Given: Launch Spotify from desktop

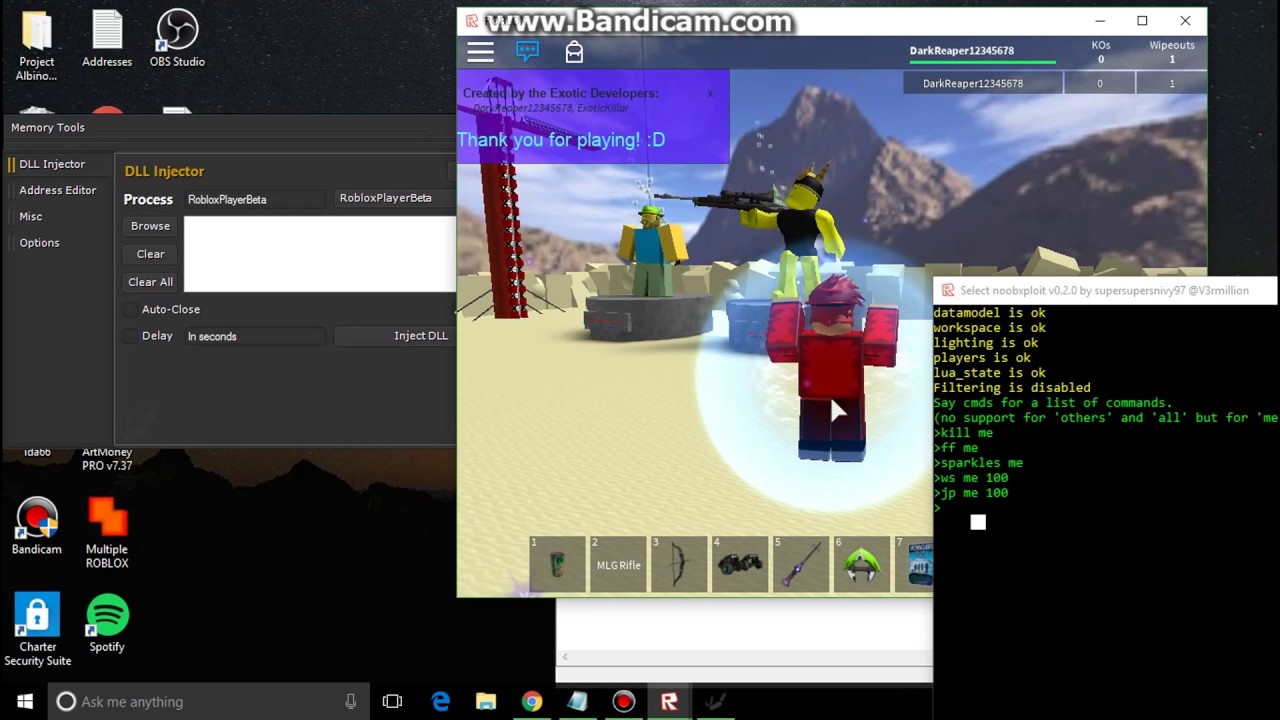Looking at the screenshot, I should tap(107, 623).
